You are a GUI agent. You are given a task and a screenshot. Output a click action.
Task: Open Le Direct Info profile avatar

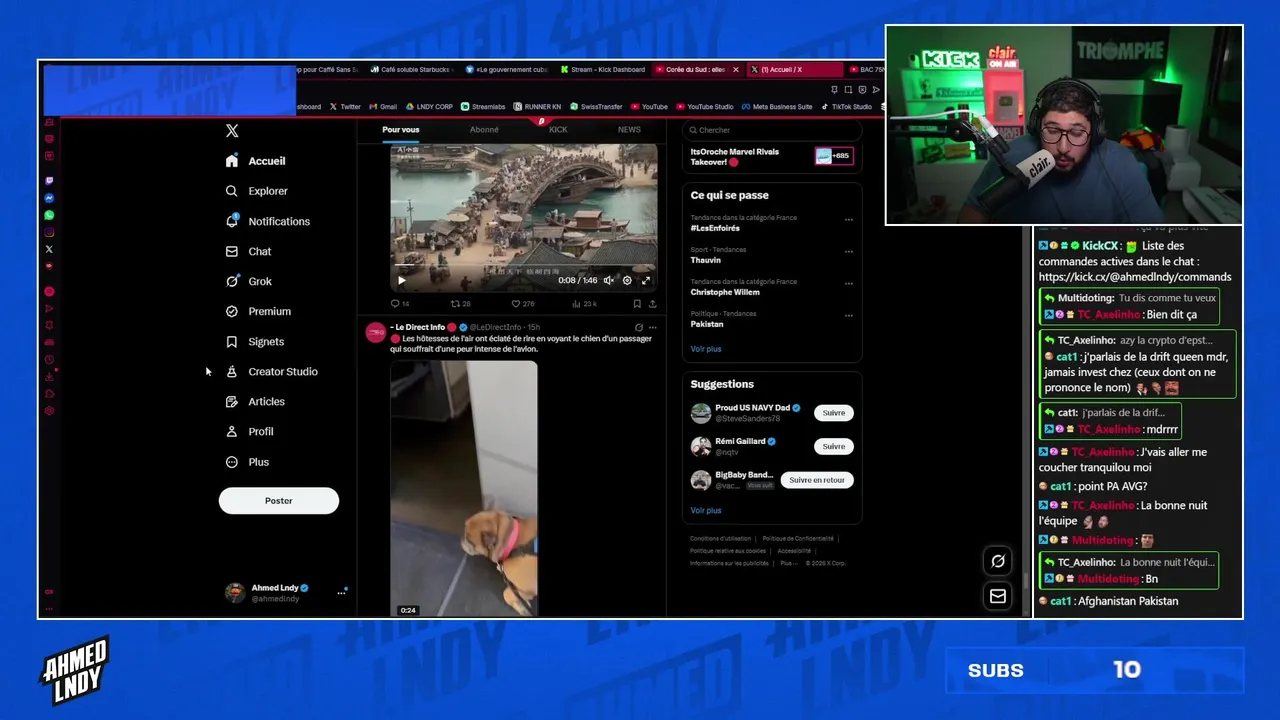[x=376, y=332]
